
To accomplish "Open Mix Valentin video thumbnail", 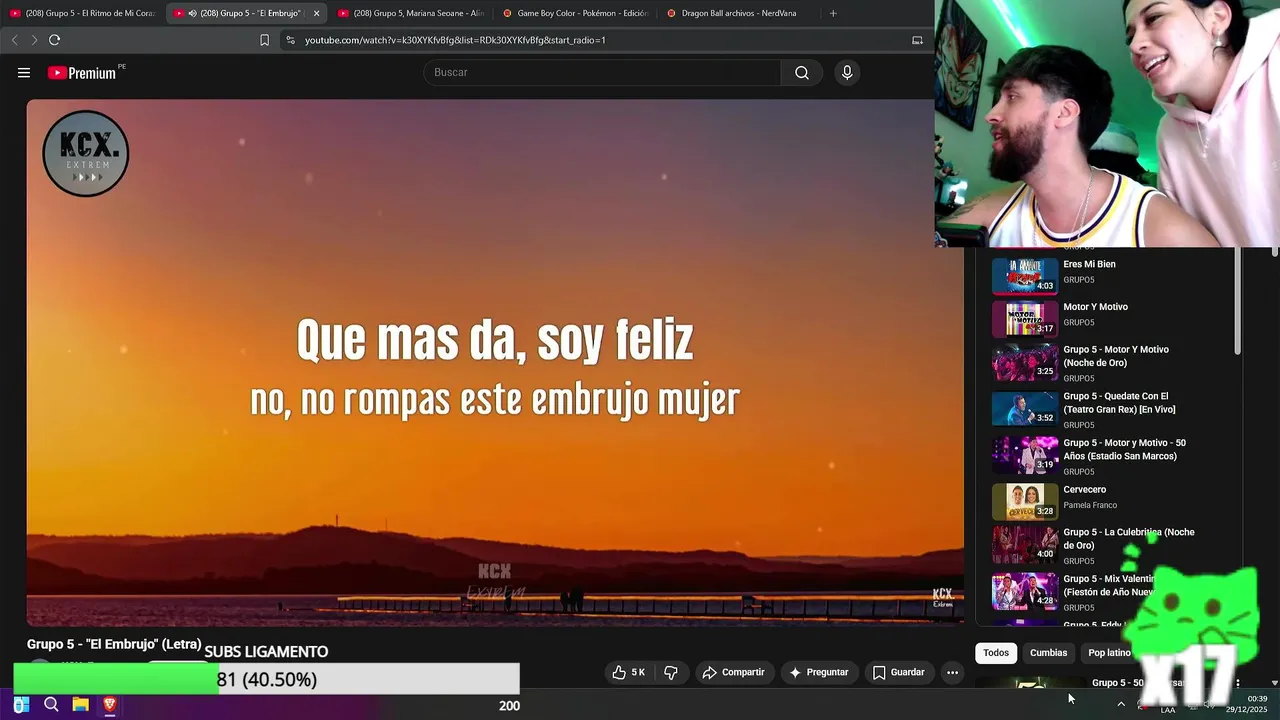I will pyautogui.click(x=1025, y=591).
